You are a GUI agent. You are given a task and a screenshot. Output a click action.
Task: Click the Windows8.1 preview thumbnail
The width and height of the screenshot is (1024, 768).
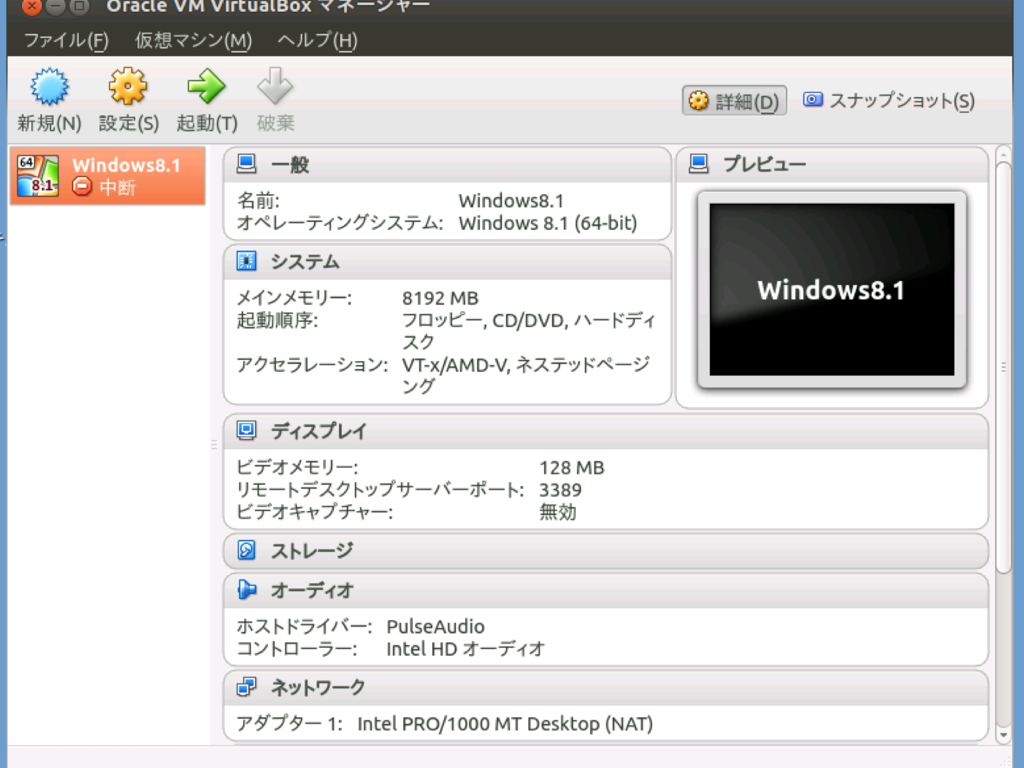[832, 289]
